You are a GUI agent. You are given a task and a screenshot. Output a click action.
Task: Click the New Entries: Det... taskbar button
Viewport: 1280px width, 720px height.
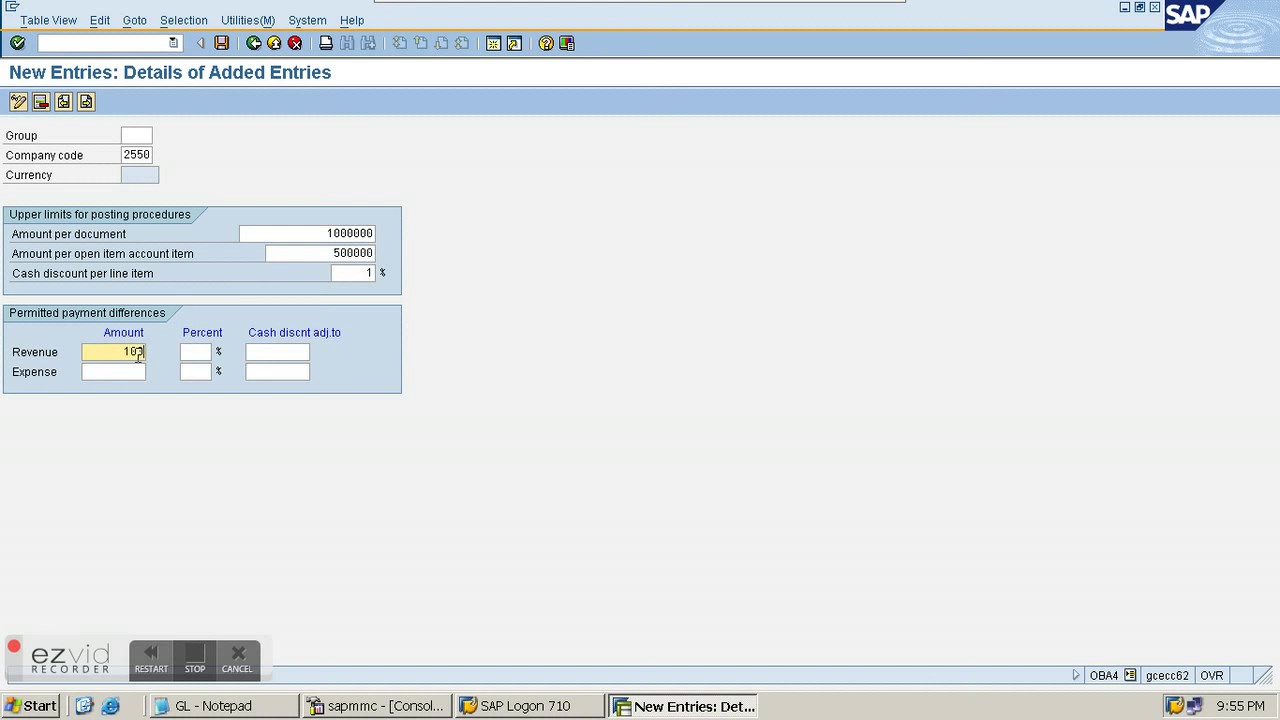point(683,706)
